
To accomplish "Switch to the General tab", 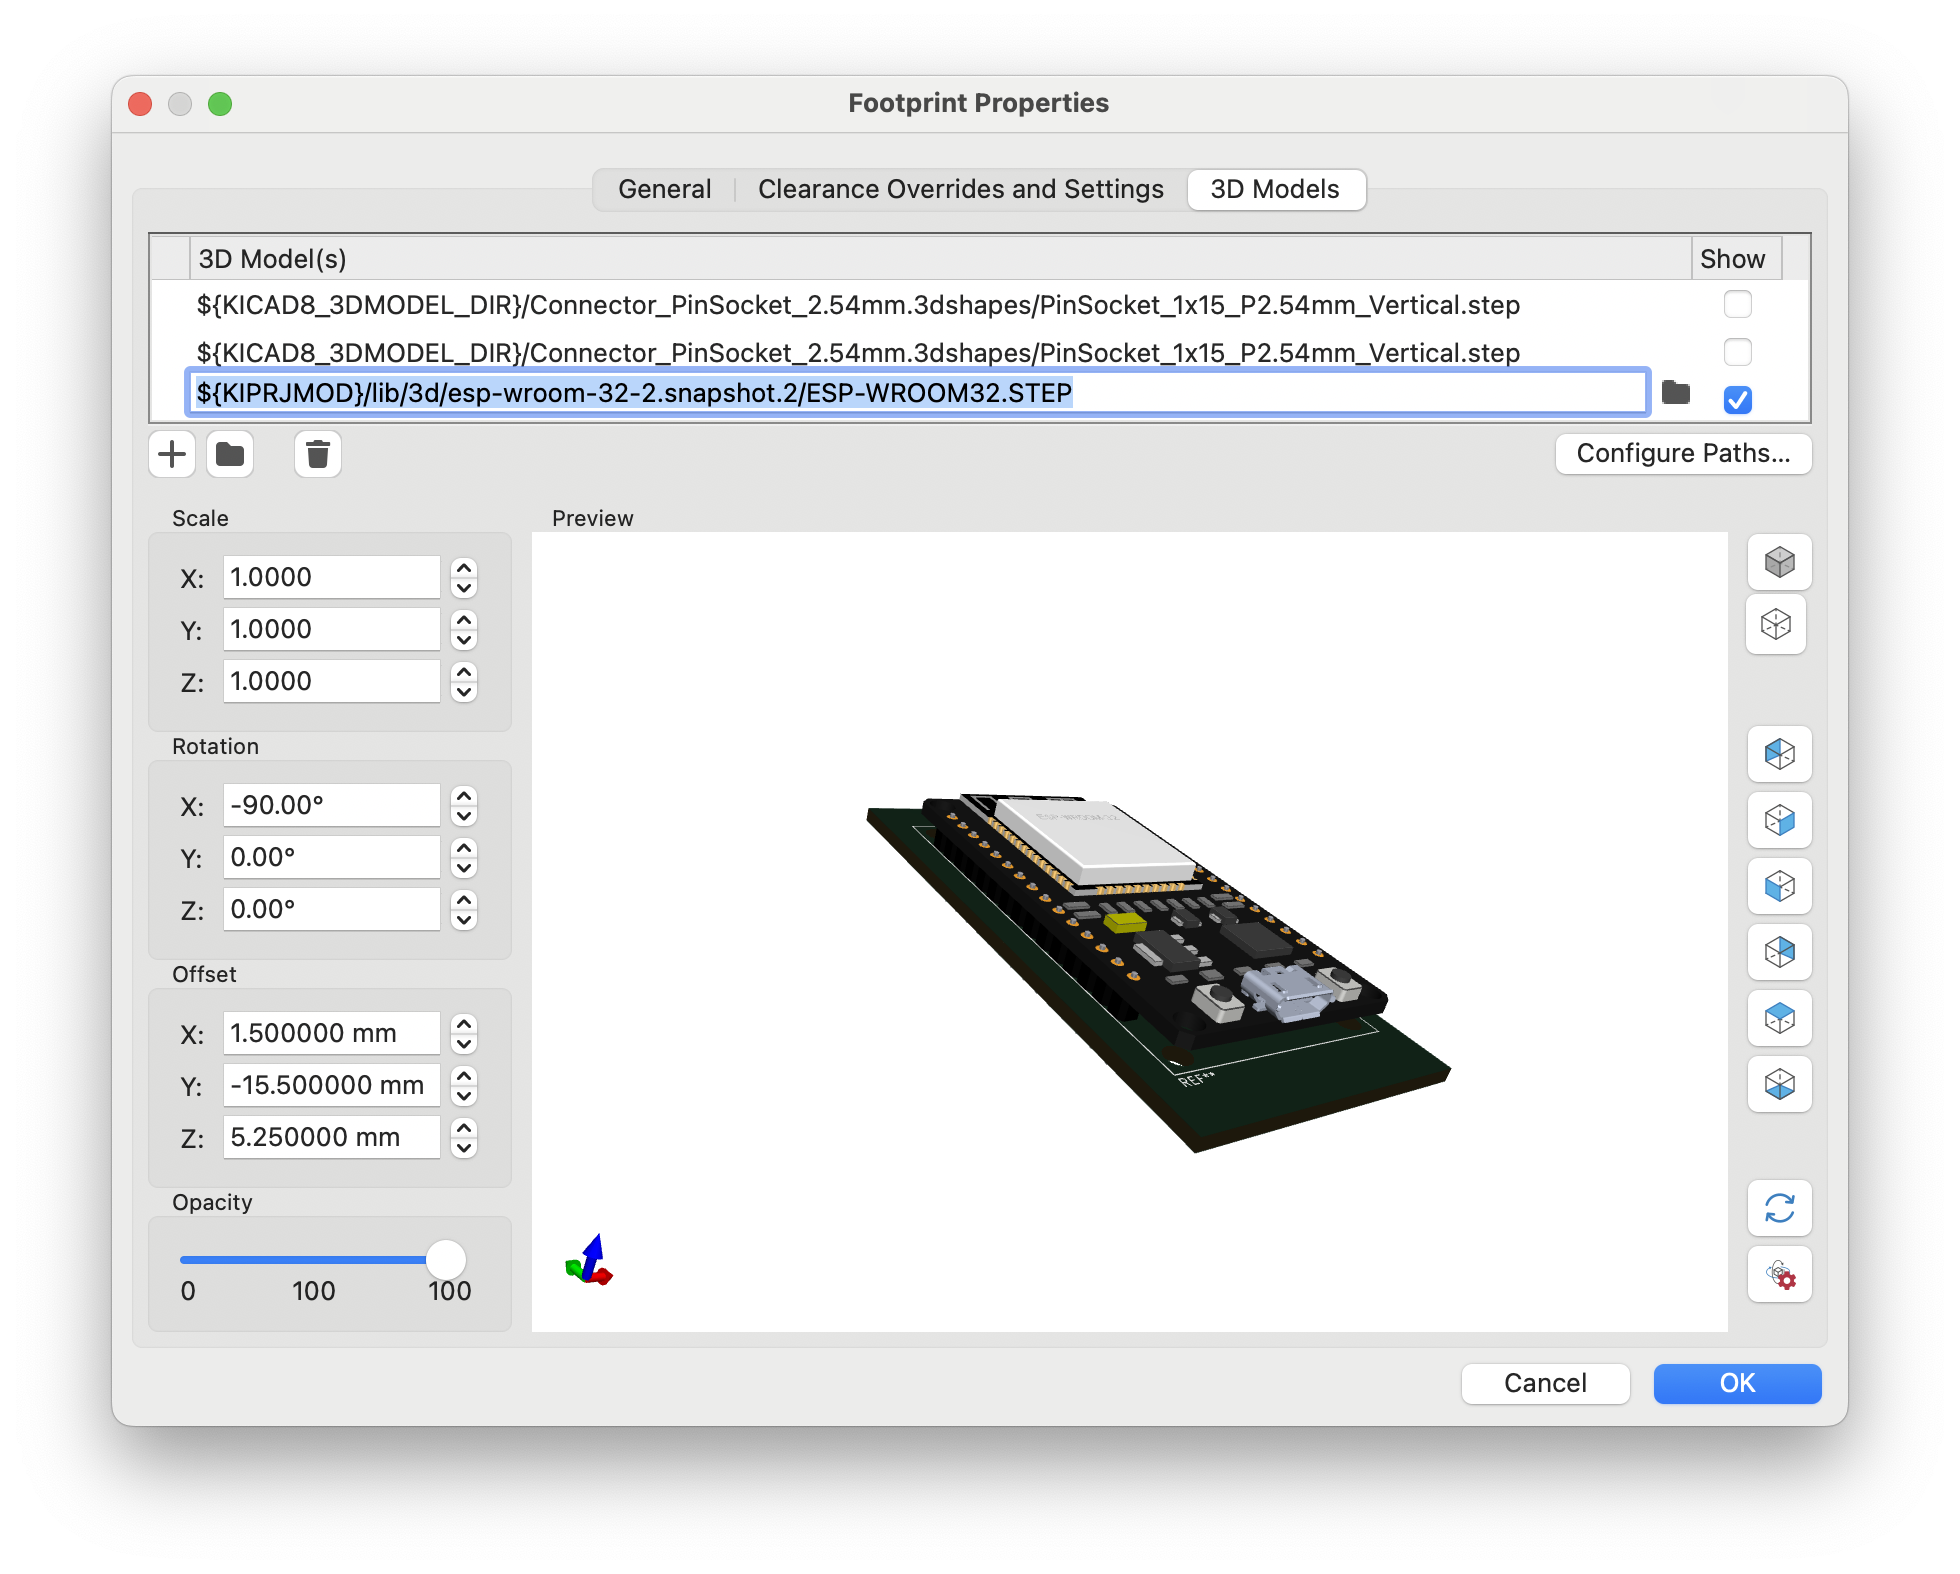I will point(664,189).
